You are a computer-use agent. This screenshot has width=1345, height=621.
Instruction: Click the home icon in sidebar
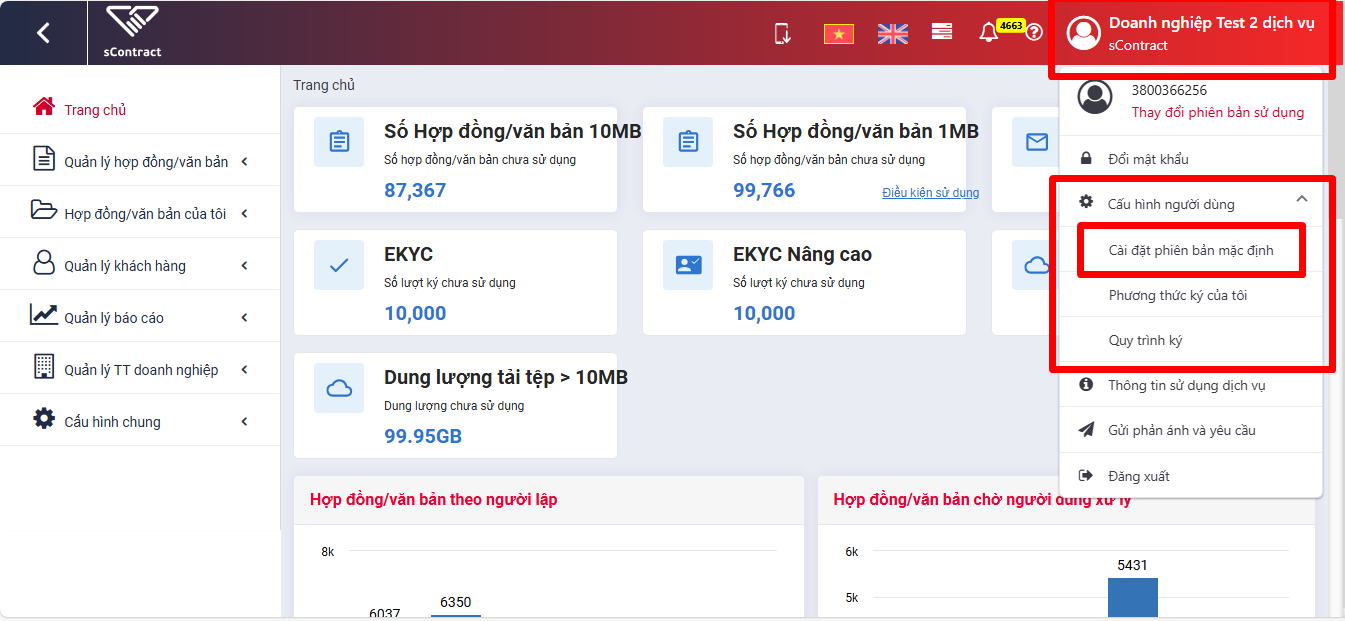click(43, 107)
